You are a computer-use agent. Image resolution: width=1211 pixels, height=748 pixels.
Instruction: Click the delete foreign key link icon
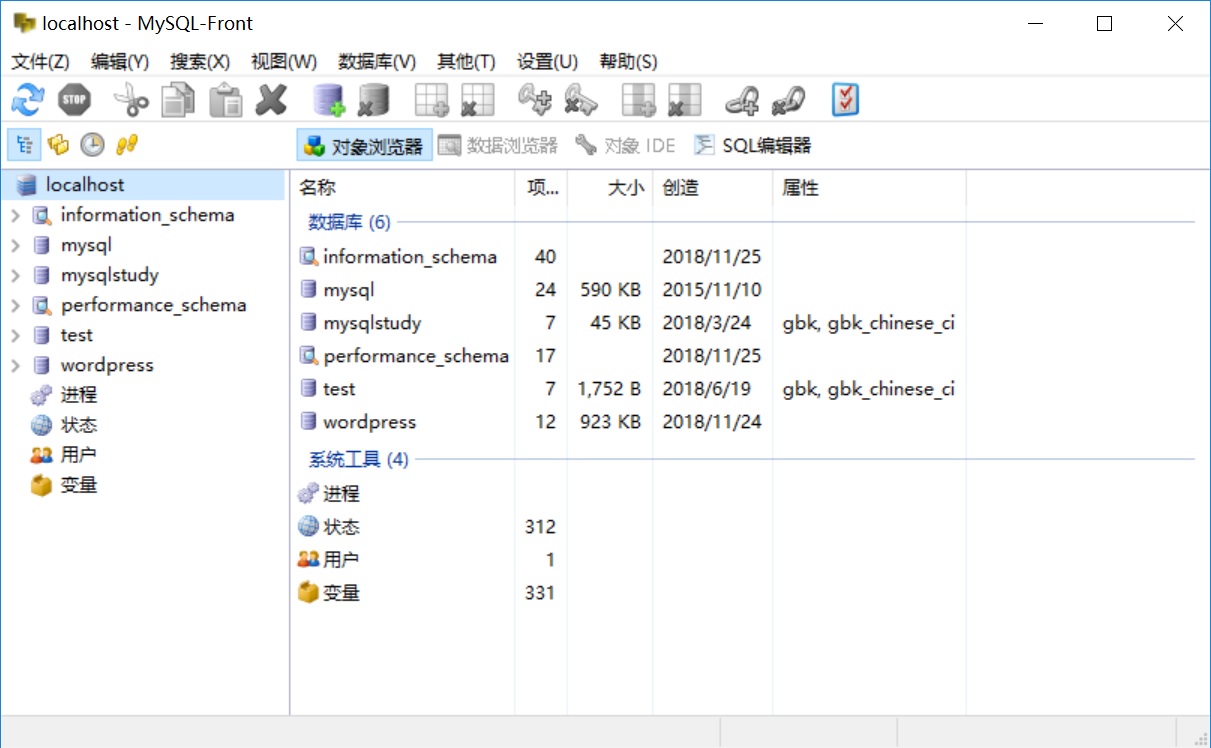point(788,100)
